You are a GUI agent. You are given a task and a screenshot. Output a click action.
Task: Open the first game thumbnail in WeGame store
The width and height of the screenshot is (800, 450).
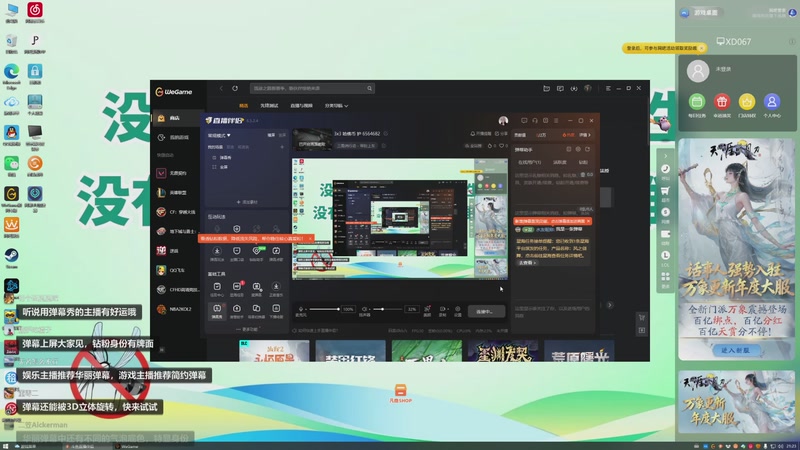pos(274,351)
